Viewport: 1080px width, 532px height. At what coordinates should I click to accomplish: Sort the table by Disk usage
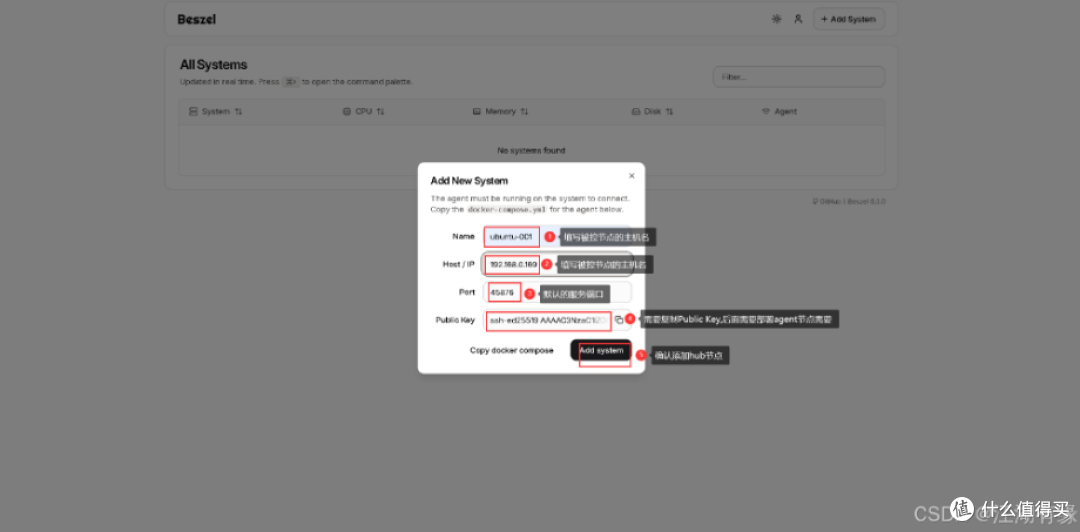click(x=669, y=112)
